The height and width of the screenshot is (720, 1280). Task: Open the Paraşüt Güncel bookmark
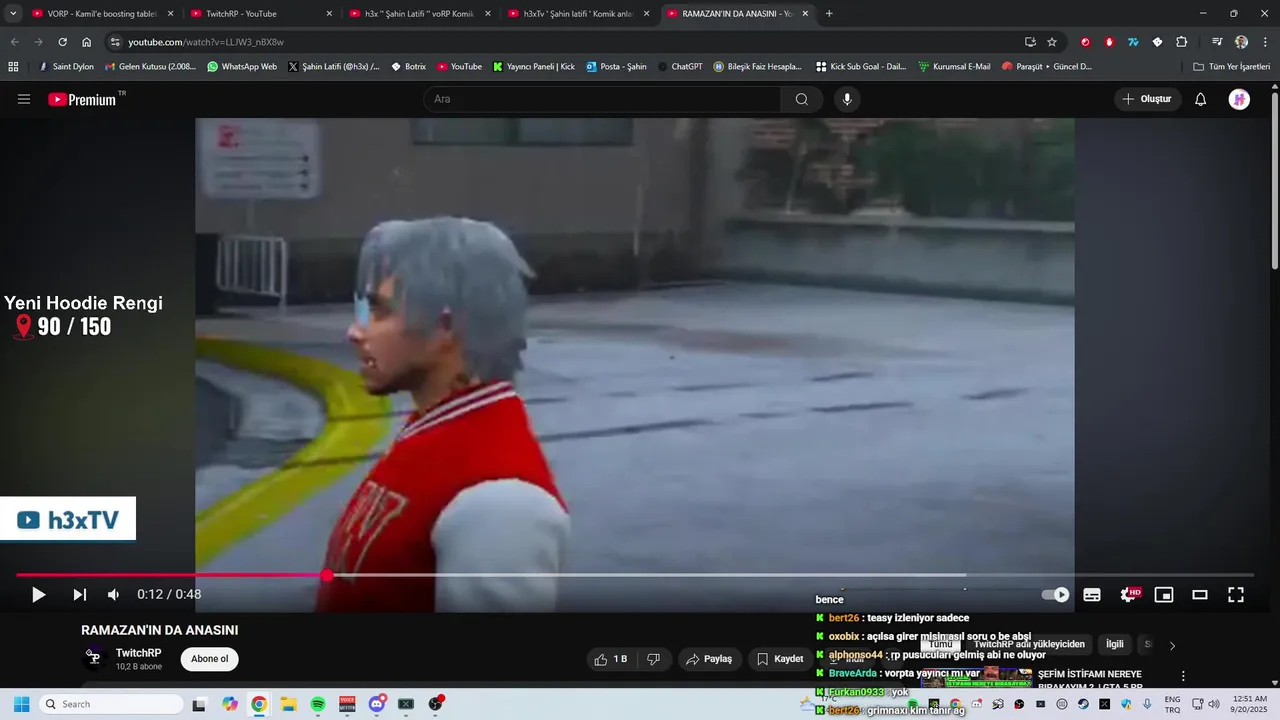pyautogui.click(x=1046, y=67)
